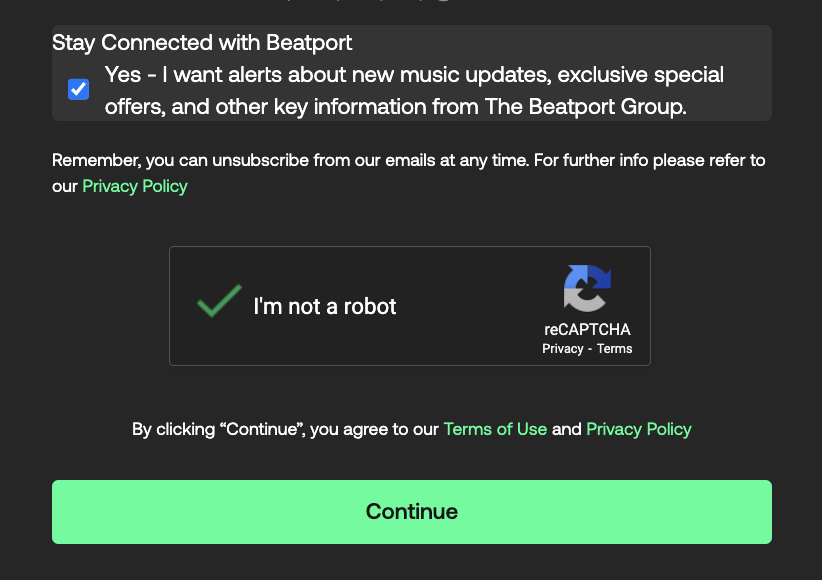
Task: Click the "The Beatport Group" text in label
Action: click(585, 106)
